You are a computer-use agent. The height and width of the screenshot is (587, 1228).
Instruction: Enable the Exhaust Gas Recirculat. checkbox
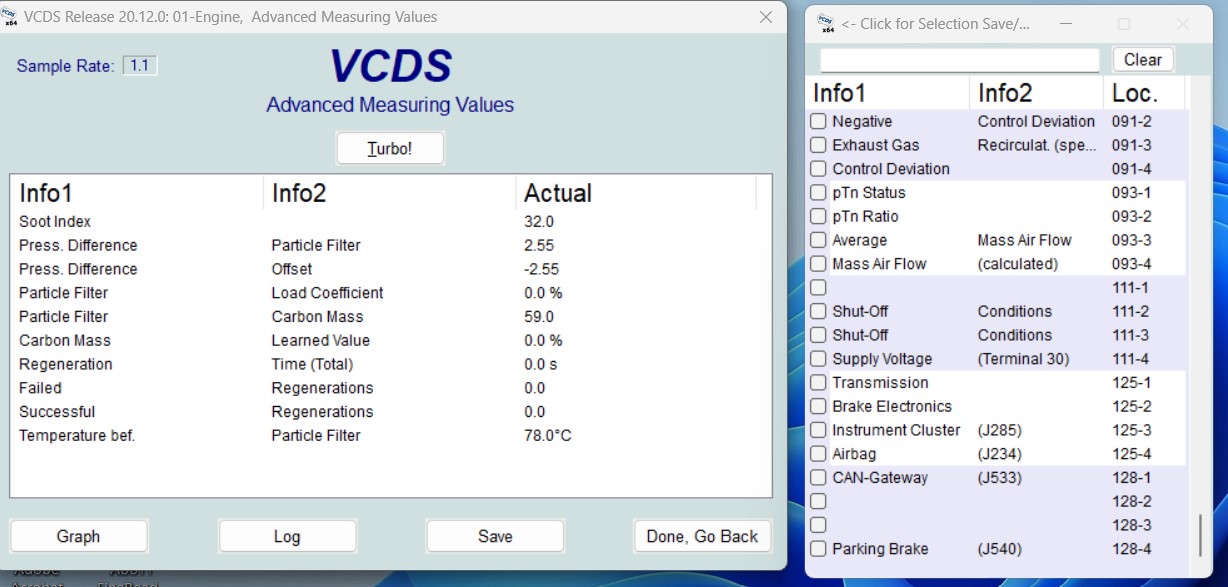click(818, 145)
